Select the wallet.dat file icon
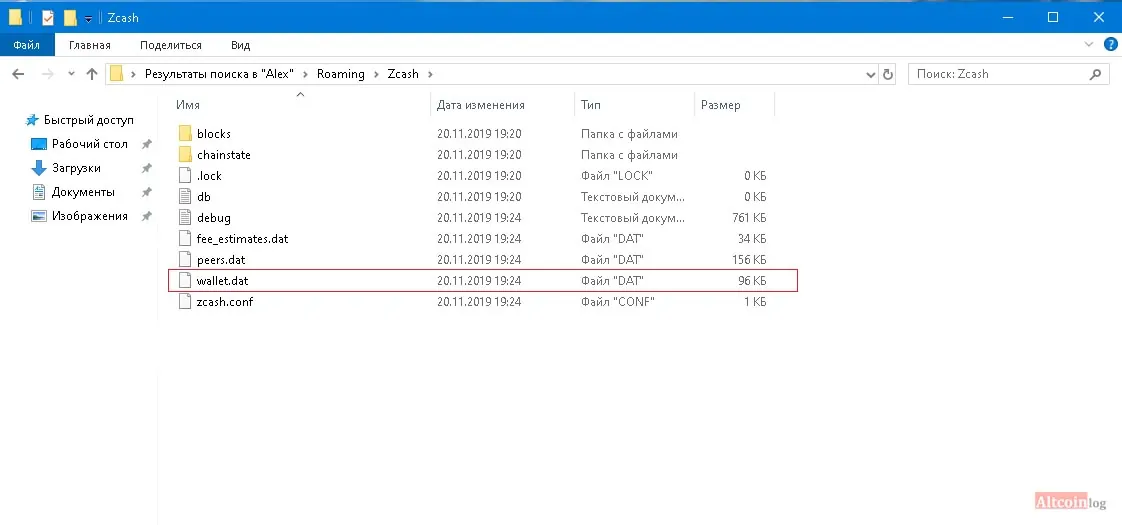The width and height of the screenshot is (1122, 525). (x=185, y=280)
